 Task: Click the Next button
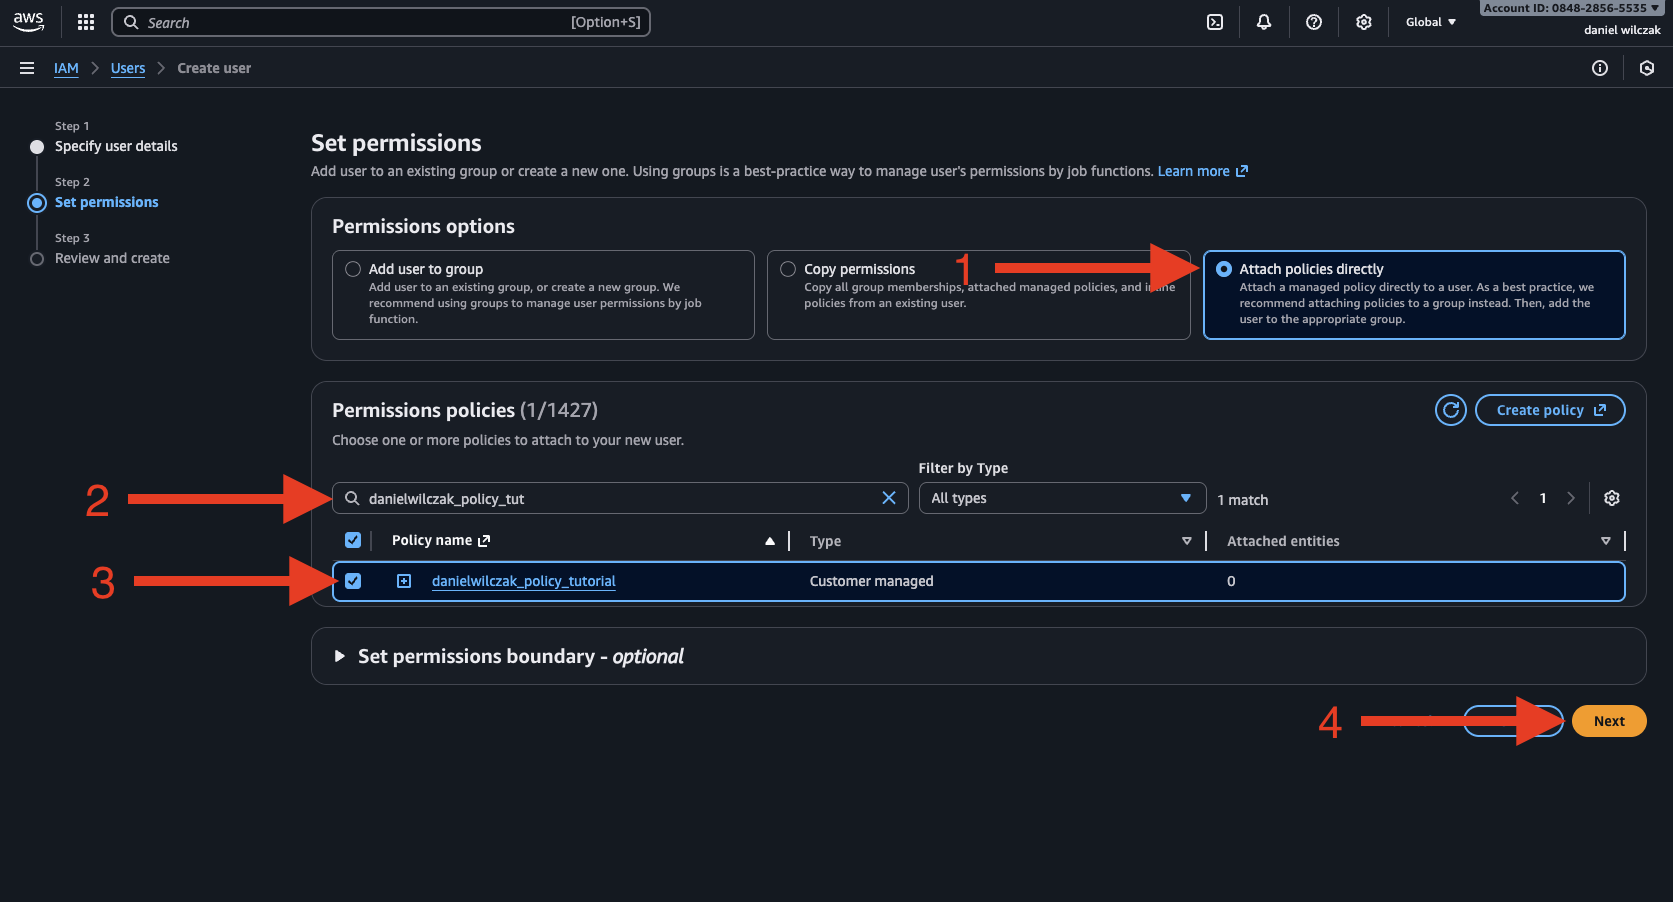(1608, 721)
